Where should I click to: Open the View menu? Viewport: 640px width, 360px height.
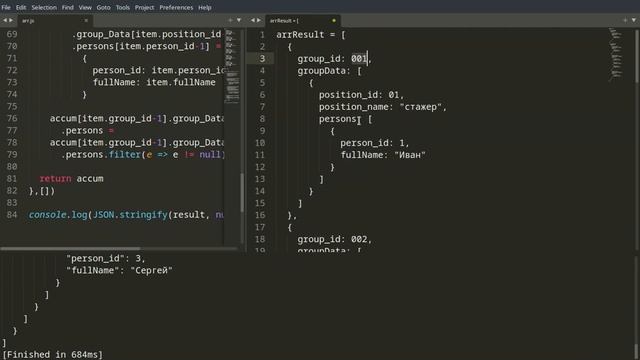click(x=85, y=7)
